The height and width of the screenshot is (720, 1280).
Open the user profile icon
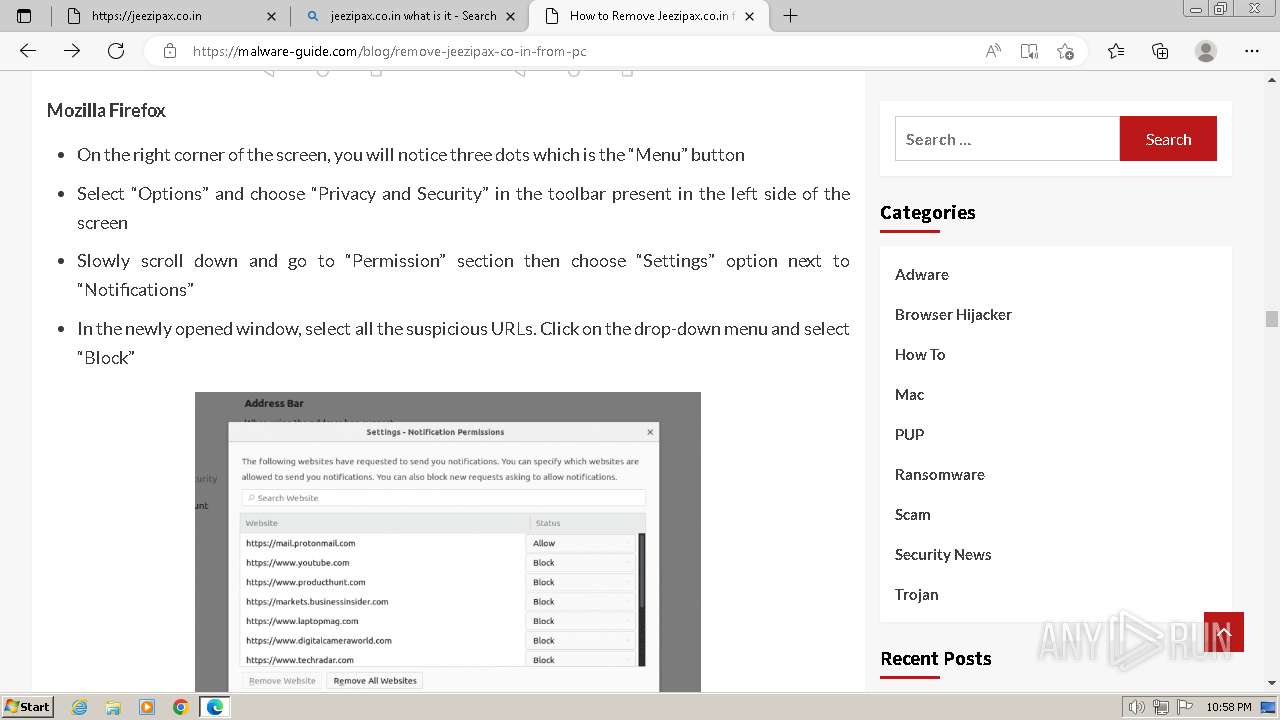1206,51
